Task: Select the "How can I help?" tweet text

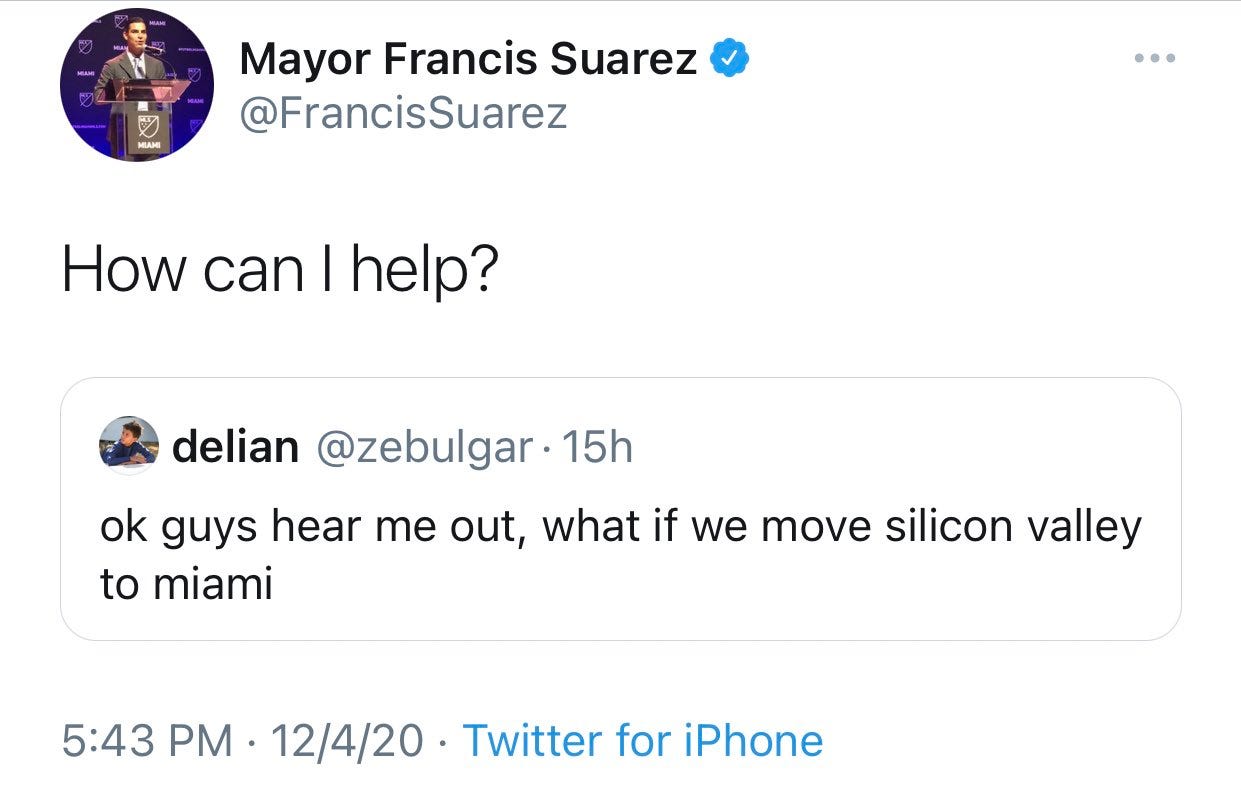Action: pyautogui.click(x=279, y=271)
